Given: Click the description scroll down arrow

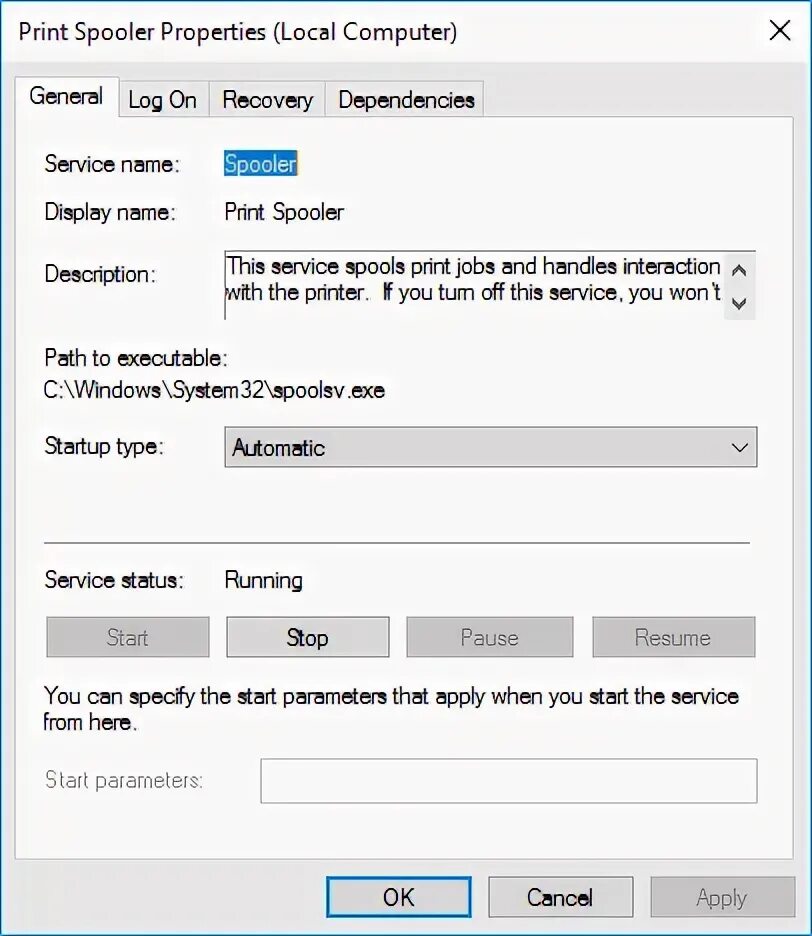Looking at the screenshot, I should click(x=739, y=303).
